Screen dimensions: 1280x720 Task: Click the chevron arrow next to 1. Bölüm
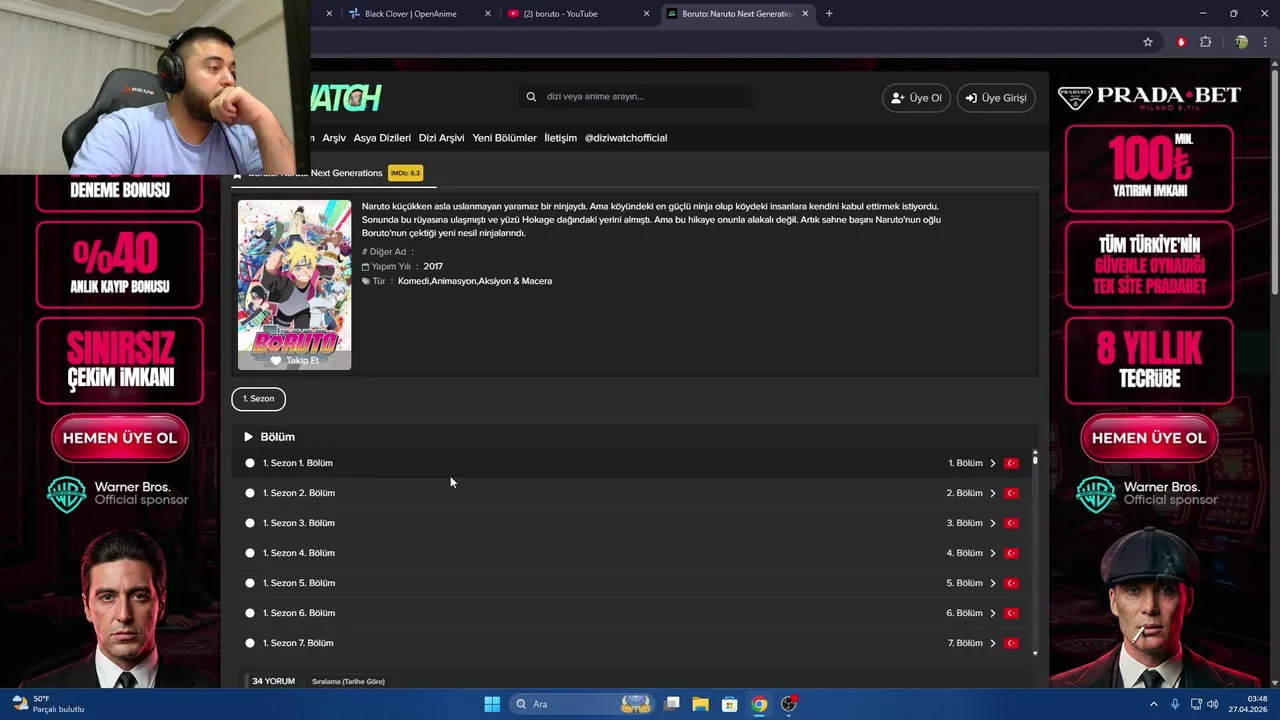(x=993, y=463)
